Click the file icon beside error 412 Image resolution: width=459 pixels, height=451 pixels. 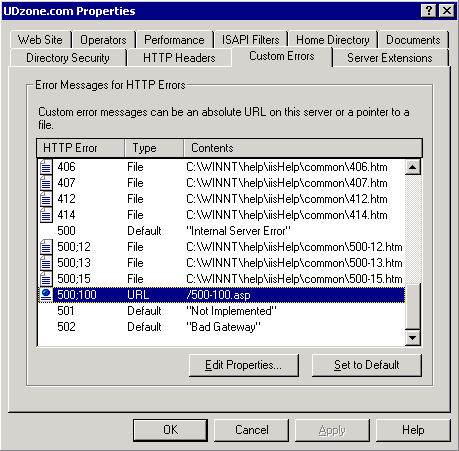tap(46, 199)
